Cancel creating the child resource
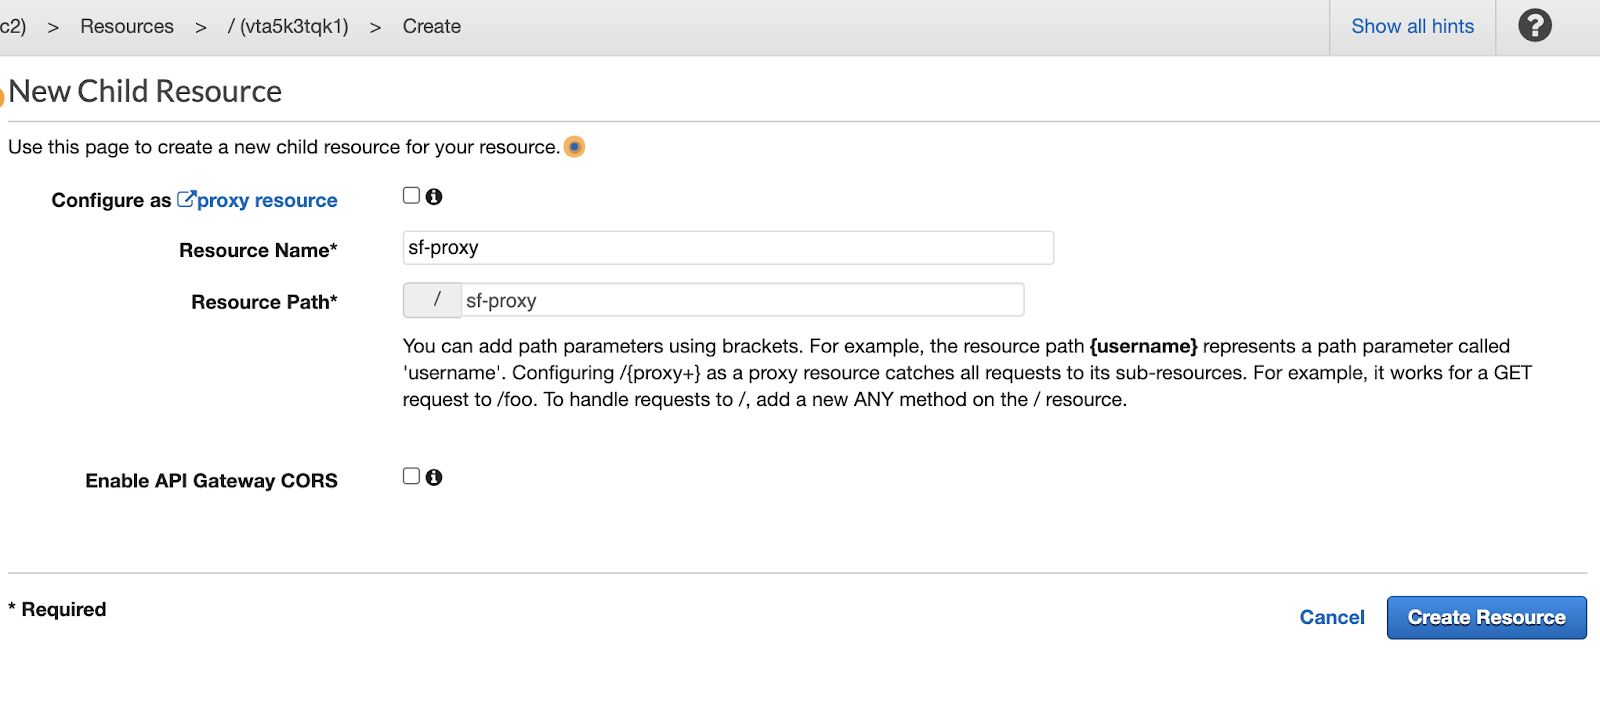The image size is (1600, 704). pyautogui.click(x=1331, y=618)
